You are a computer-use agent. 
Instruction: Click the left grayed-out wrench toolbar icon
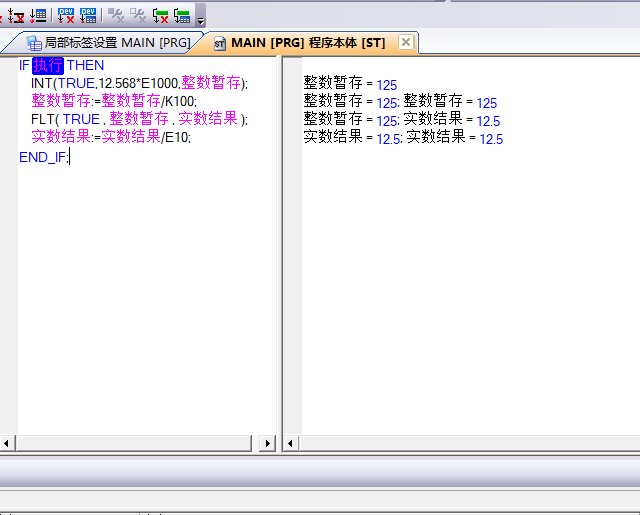[x=116, y=14]
